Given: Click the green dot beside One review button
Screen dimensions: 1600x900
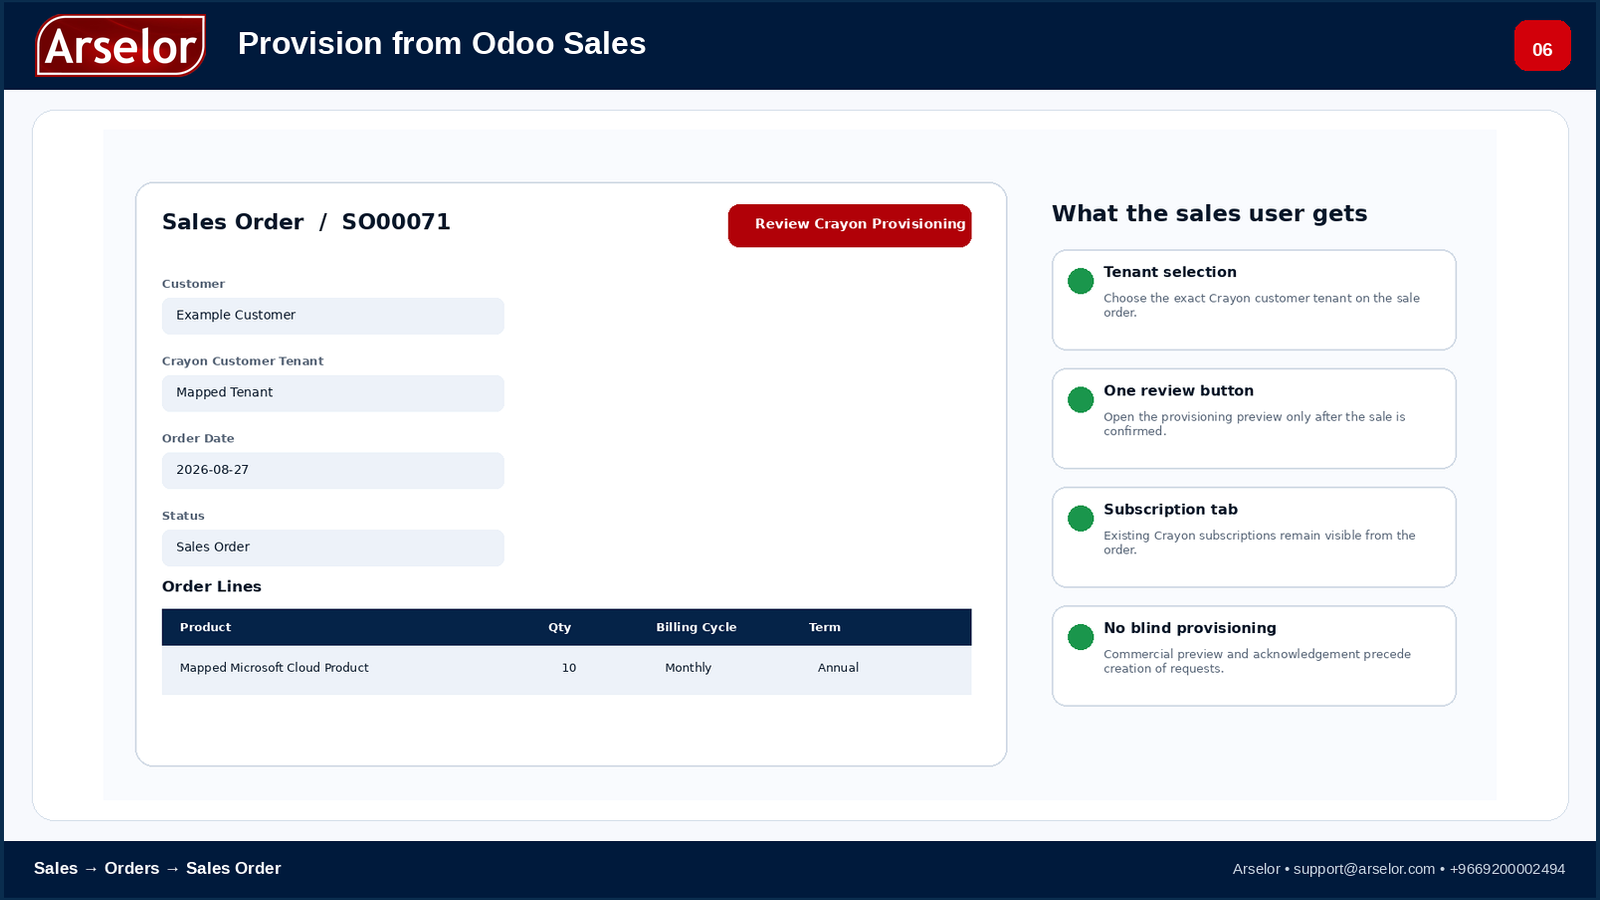Looking at the screenshot, I should click(1080, 400).
